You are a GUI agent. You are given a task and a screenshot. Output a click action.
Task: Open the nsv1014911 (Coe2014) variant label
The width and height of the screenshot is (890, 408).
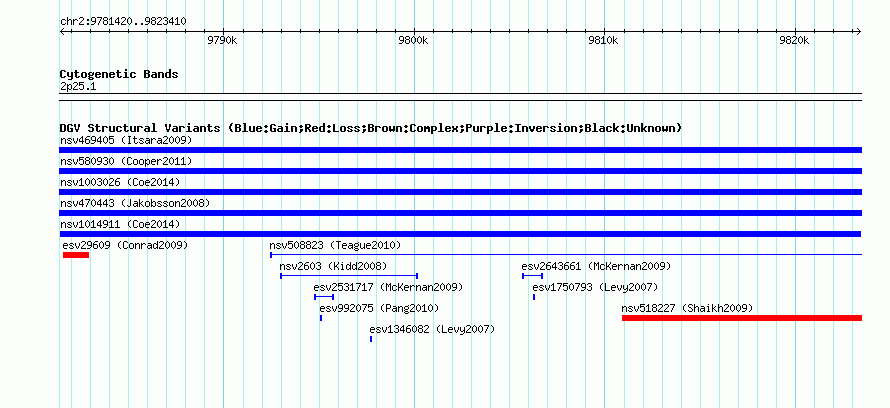(120, 225)
